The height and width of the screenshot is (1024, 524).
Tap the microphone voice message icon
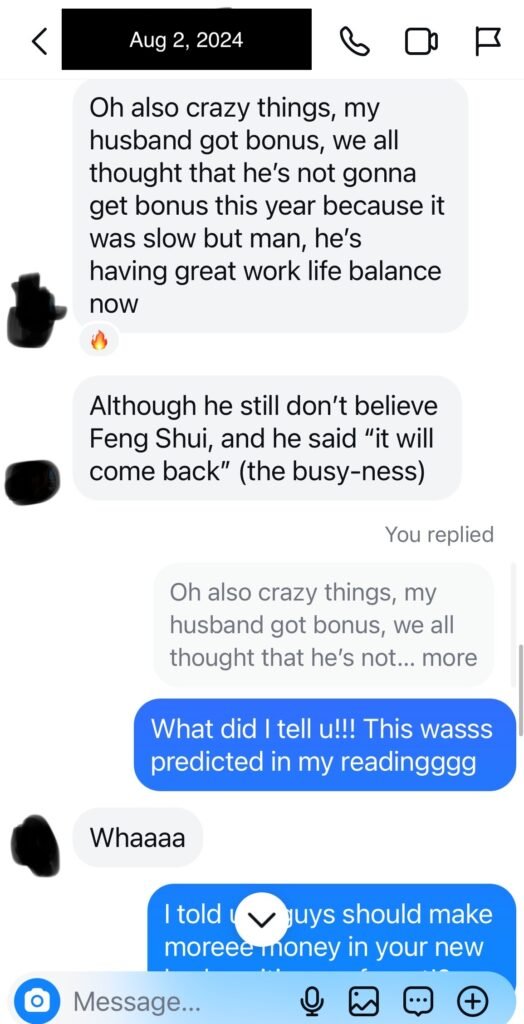[312, 1000]
